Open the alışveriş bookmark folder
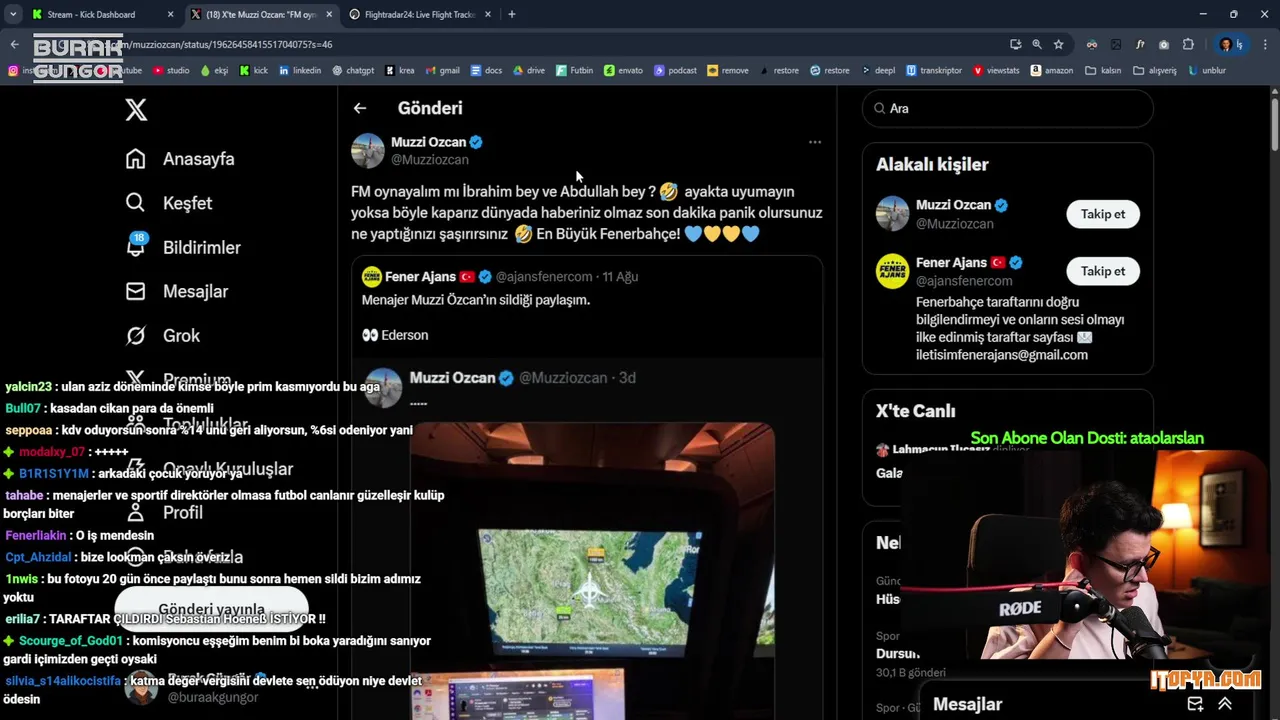Viewport: 1280px width, 720px height. tap(1155, 70)
